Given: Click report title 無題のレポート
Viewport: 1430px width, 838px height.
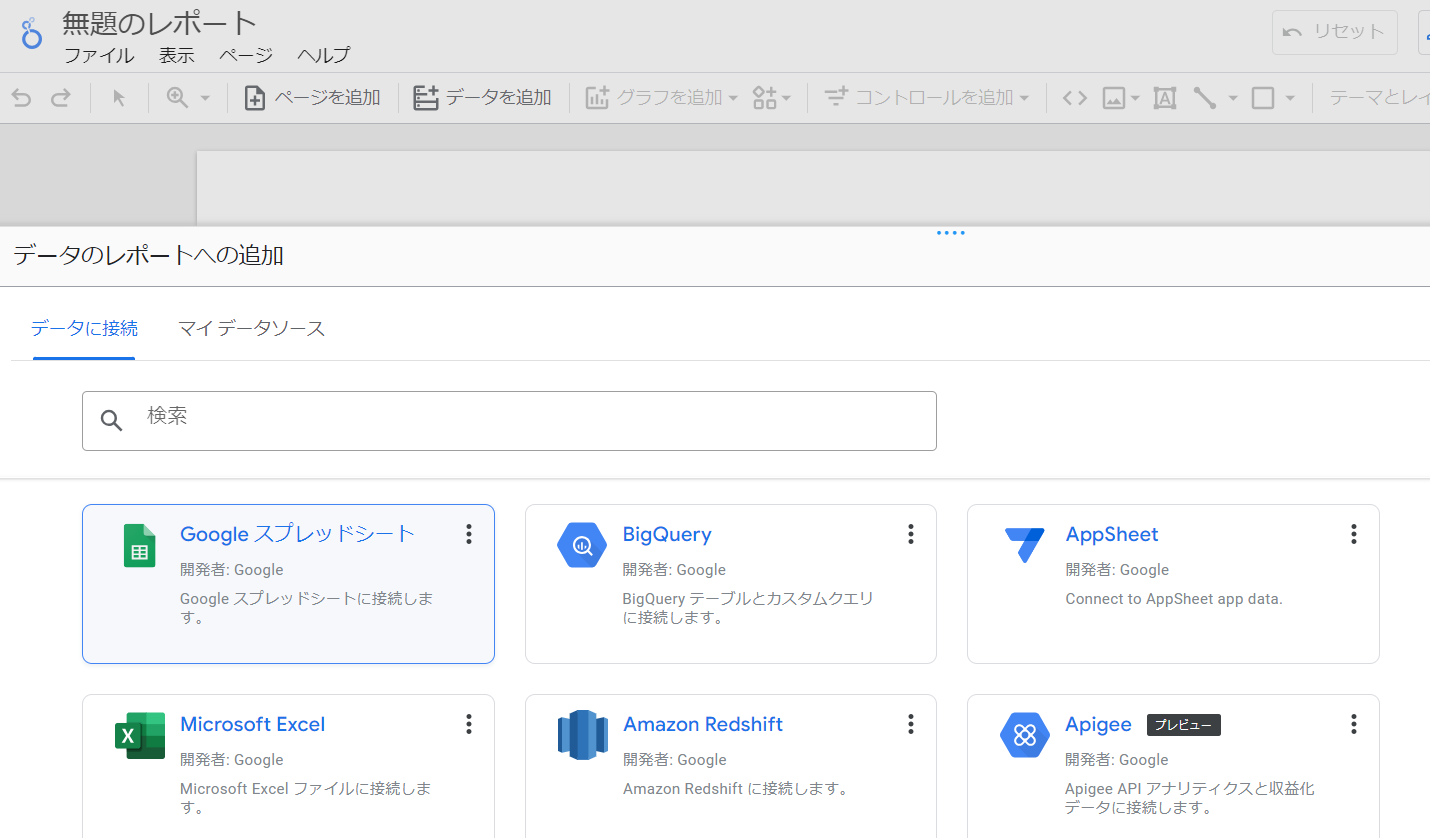Looking at the screenshot, I should (x=160, y=22).
